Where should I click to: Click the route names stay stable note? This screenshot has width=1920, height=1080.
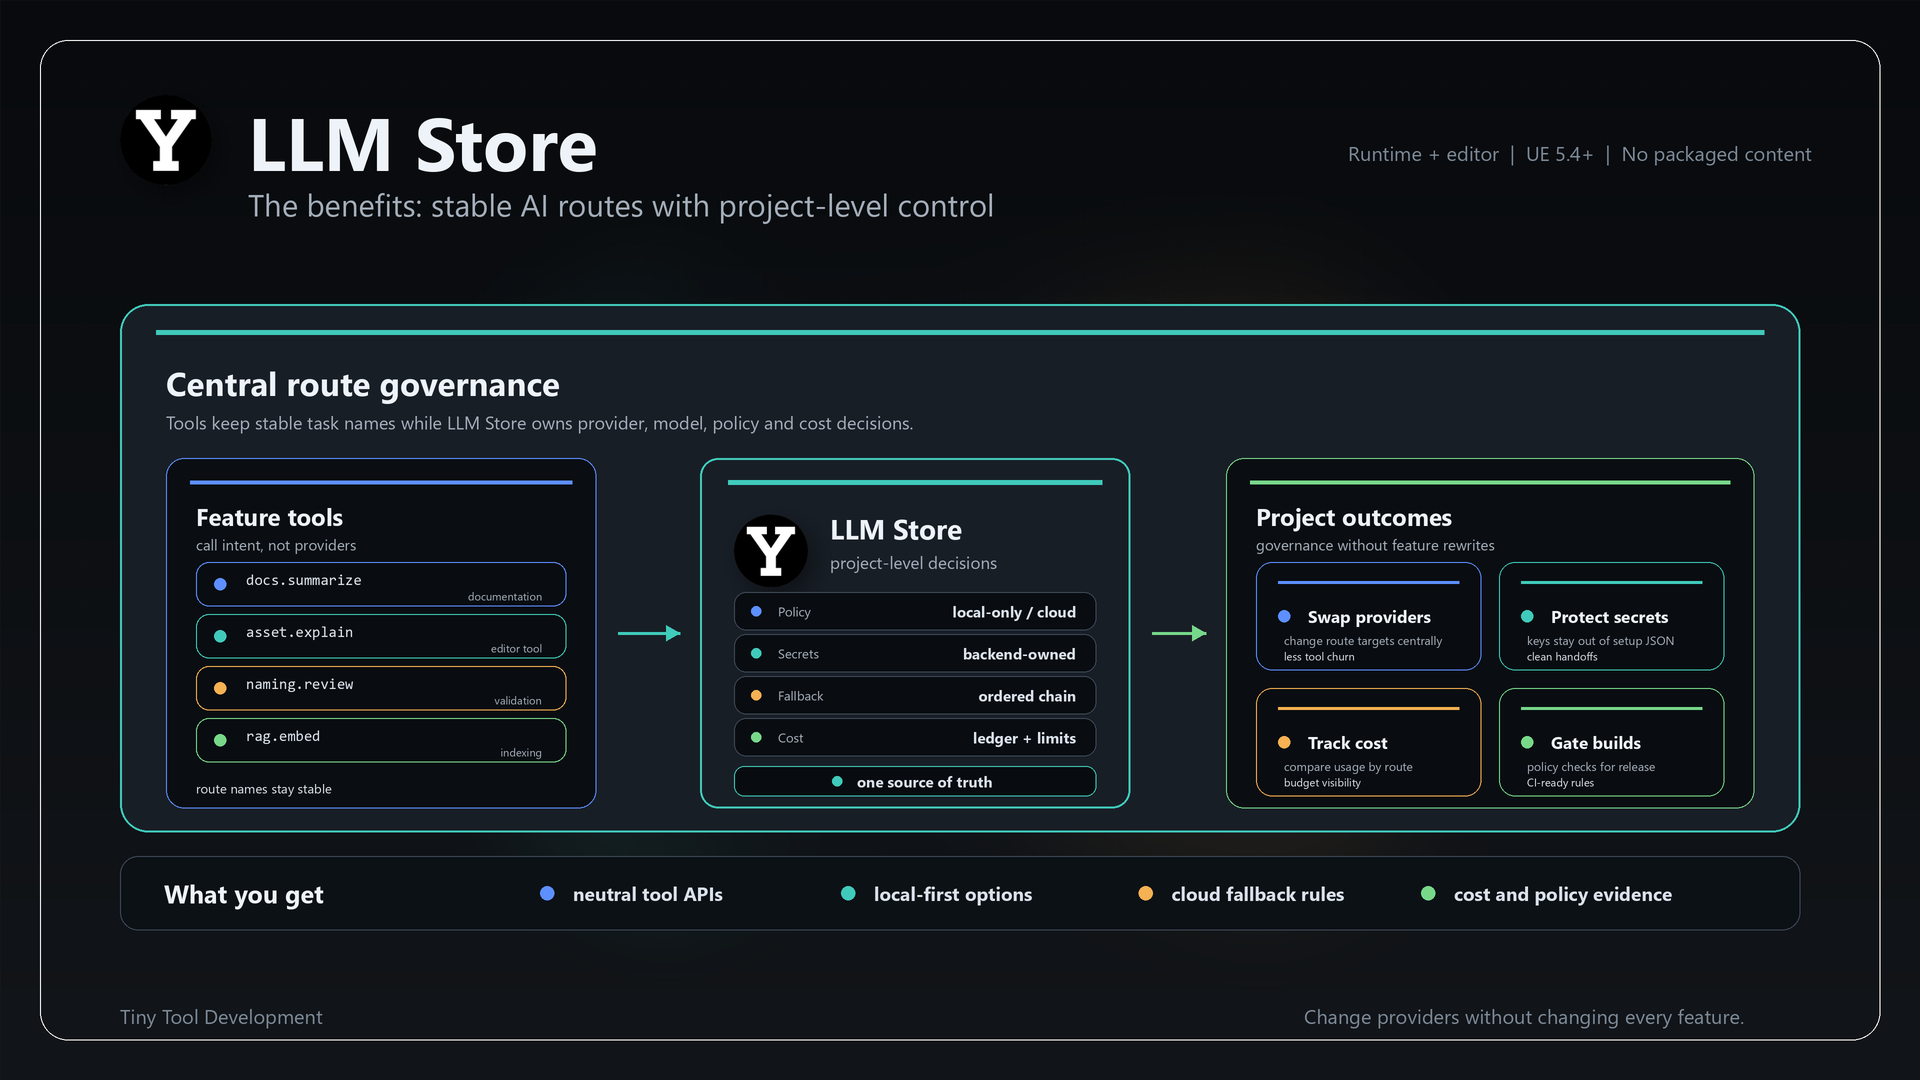(263, 789)
